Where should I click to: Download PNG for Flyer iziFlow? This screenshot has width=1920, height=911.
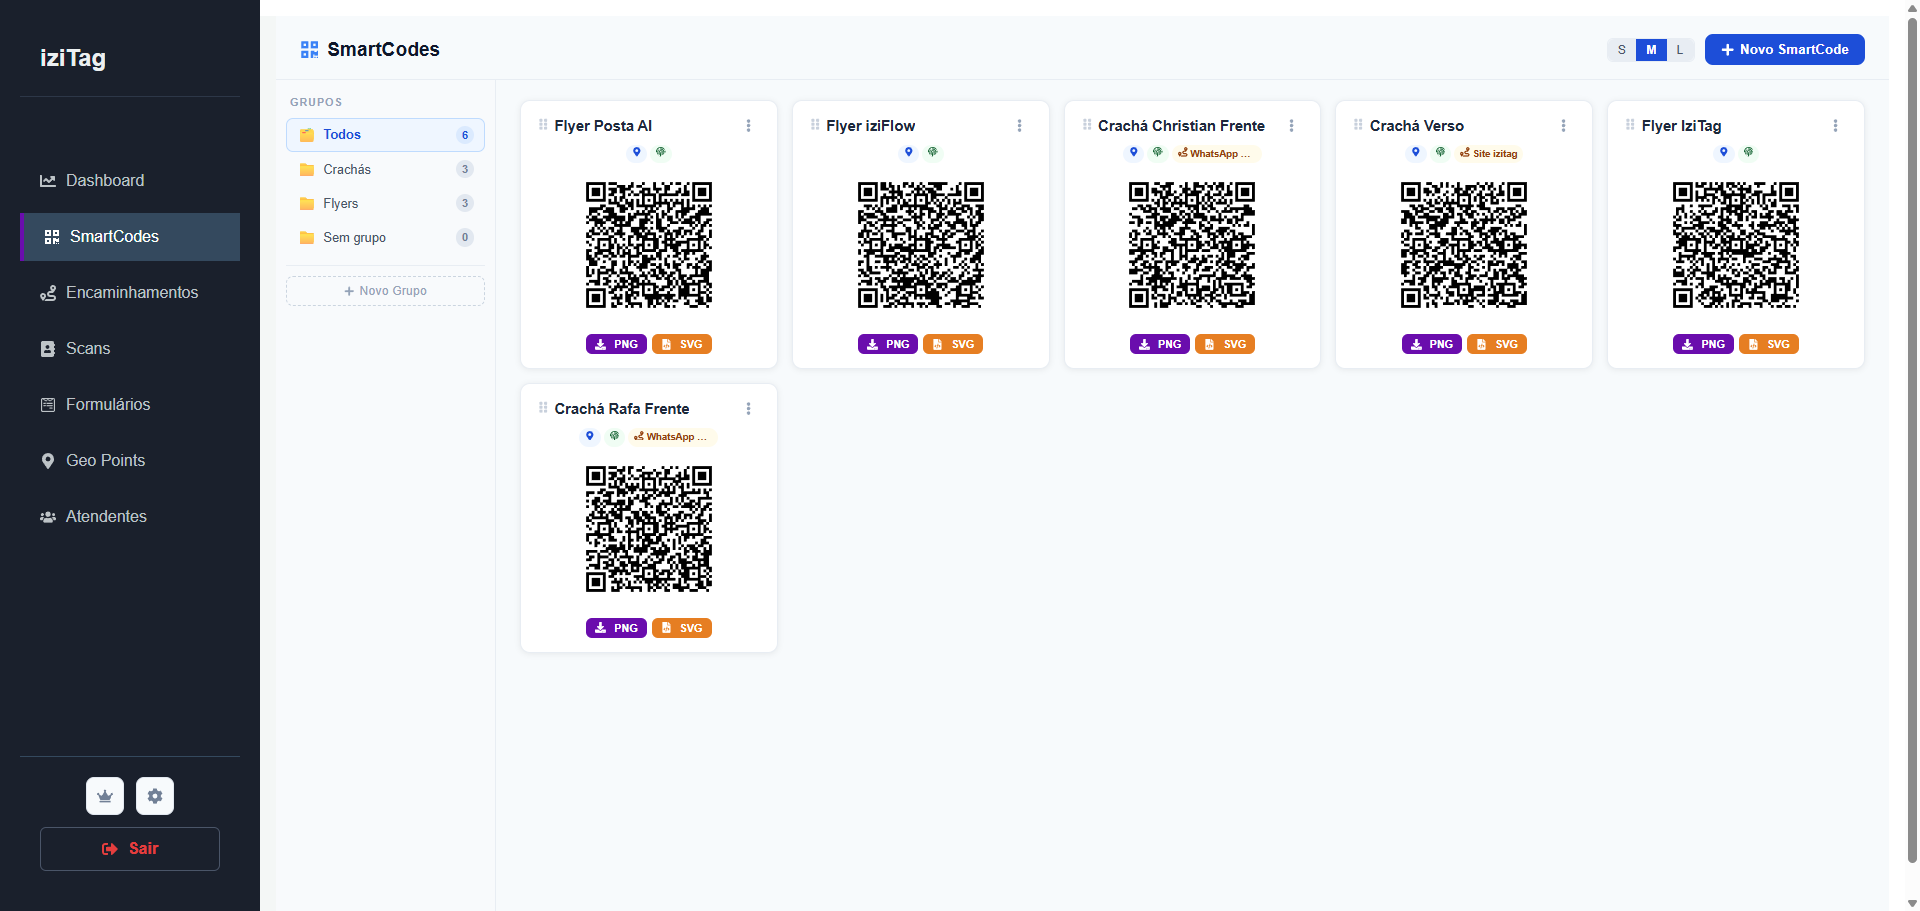click(888, 345)
